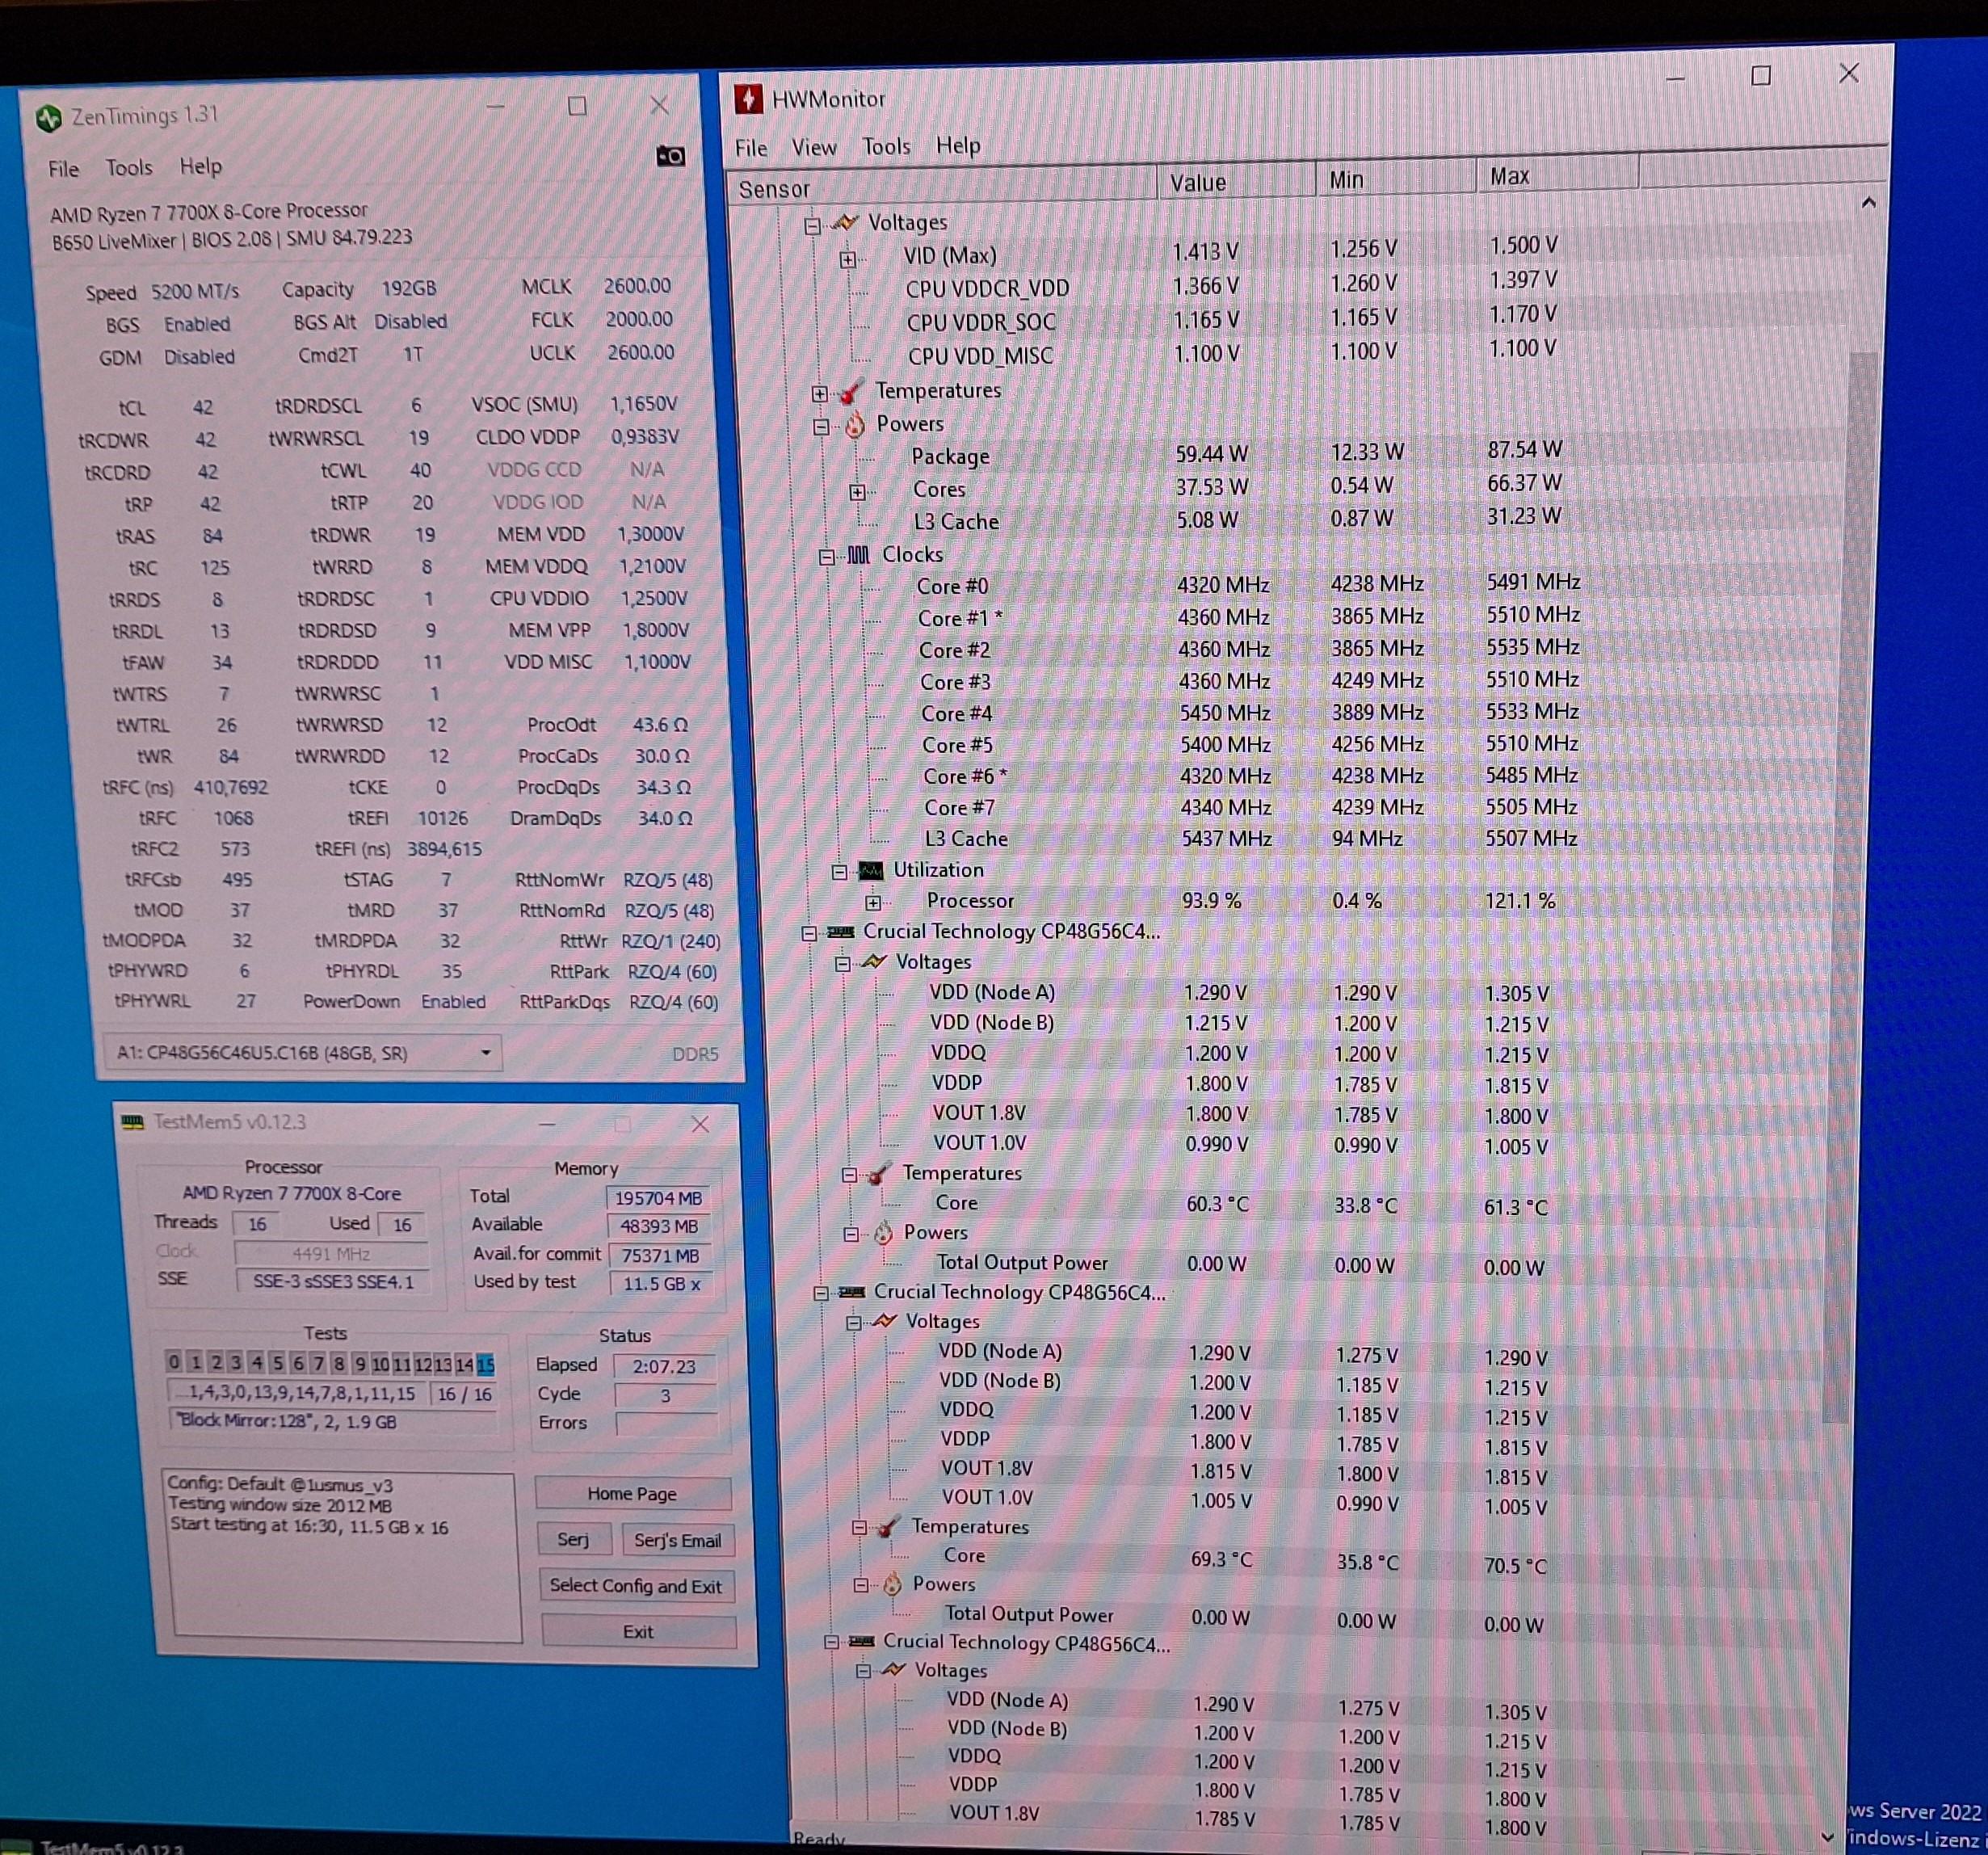The height and width of the screenshot is (1855, 1988).
Task: Collapse the CPU Voltages tree node
Action: tap(812, 226)
